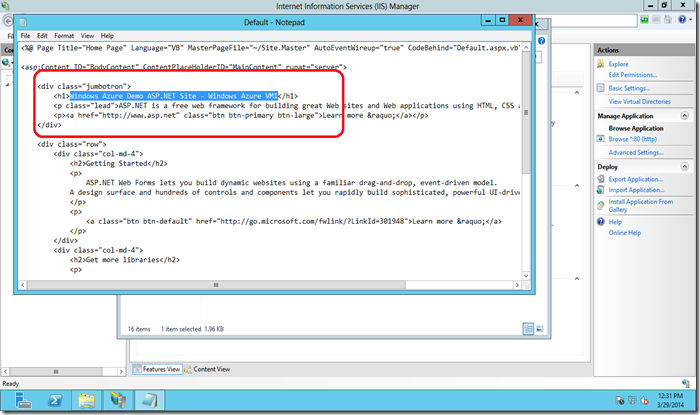The height and width of the screenshot is (415, 700).
Task: Open File Explorer from the taskbar
Action: pyautogui.click(x=86, y=400)
